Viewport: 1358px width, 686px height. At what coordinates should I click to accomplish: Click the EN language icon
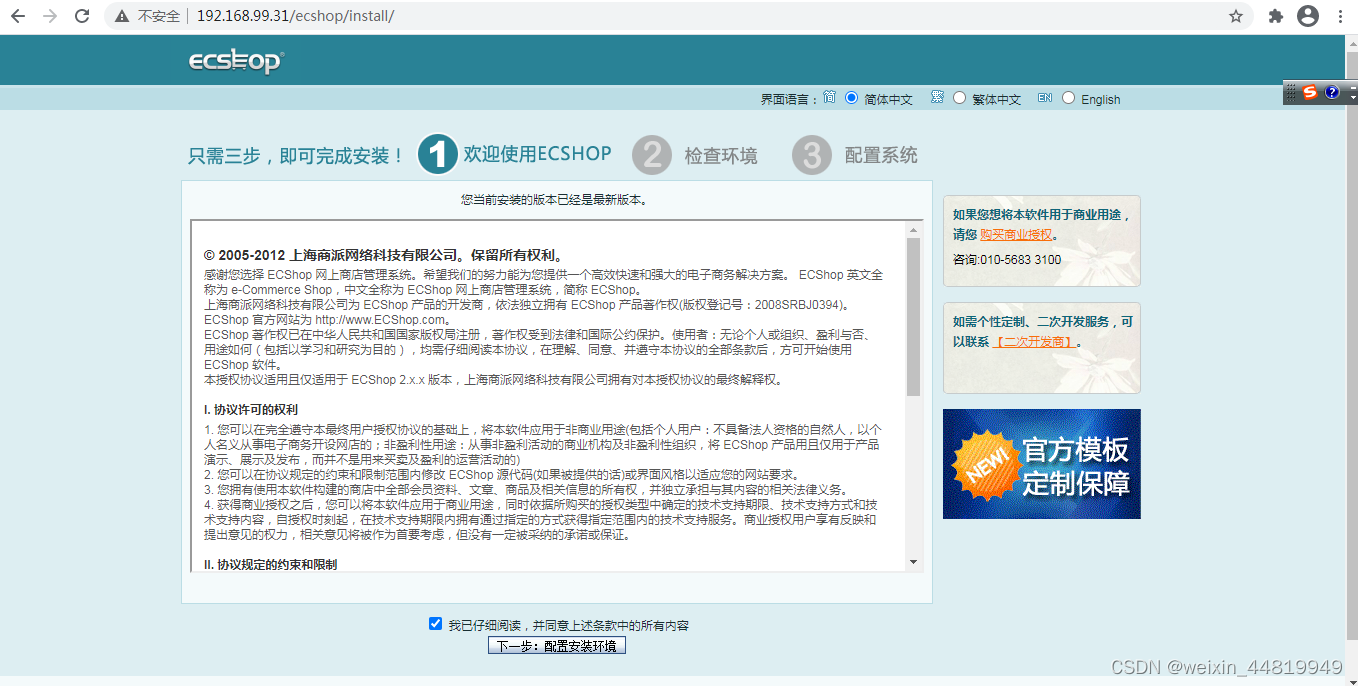click(1045, 98)
